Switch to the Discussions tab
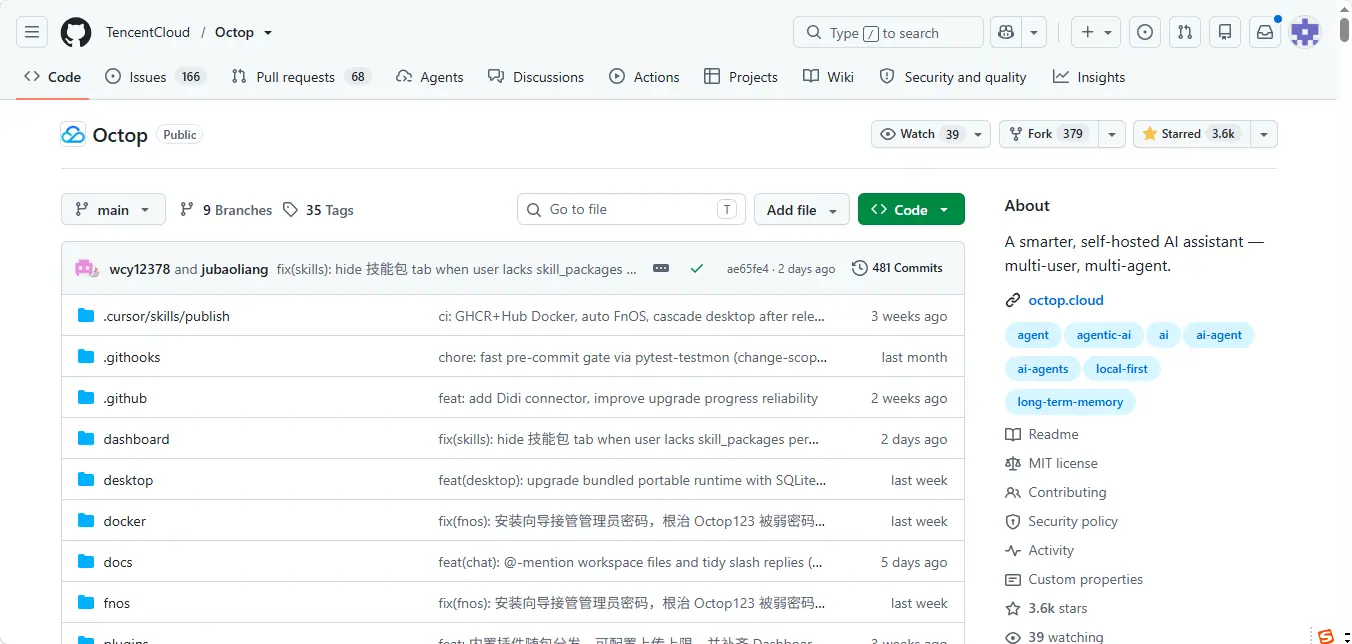Viewport: 1352px width, 644px height. (x=536, y=77)
